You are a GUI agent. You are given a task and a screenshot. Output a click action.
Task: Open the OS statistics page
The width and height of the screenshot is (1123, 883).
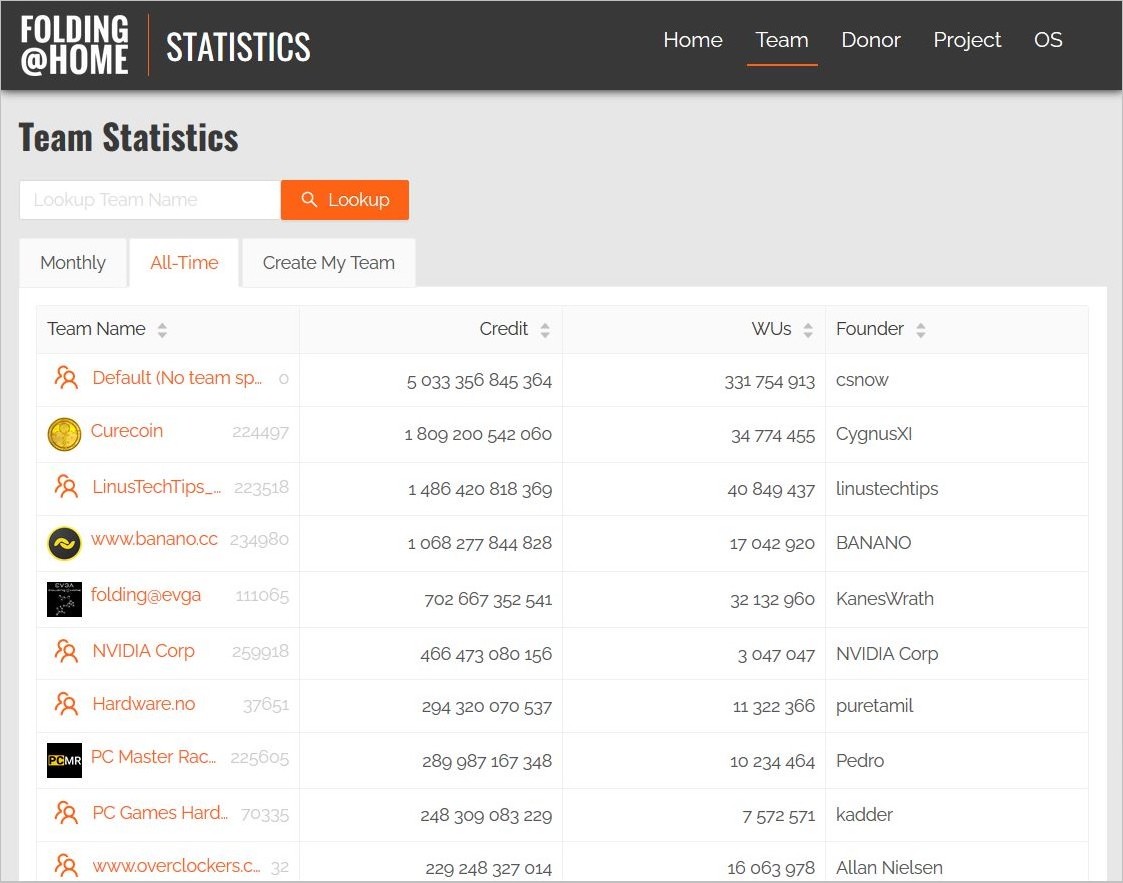coord(1048,40)
